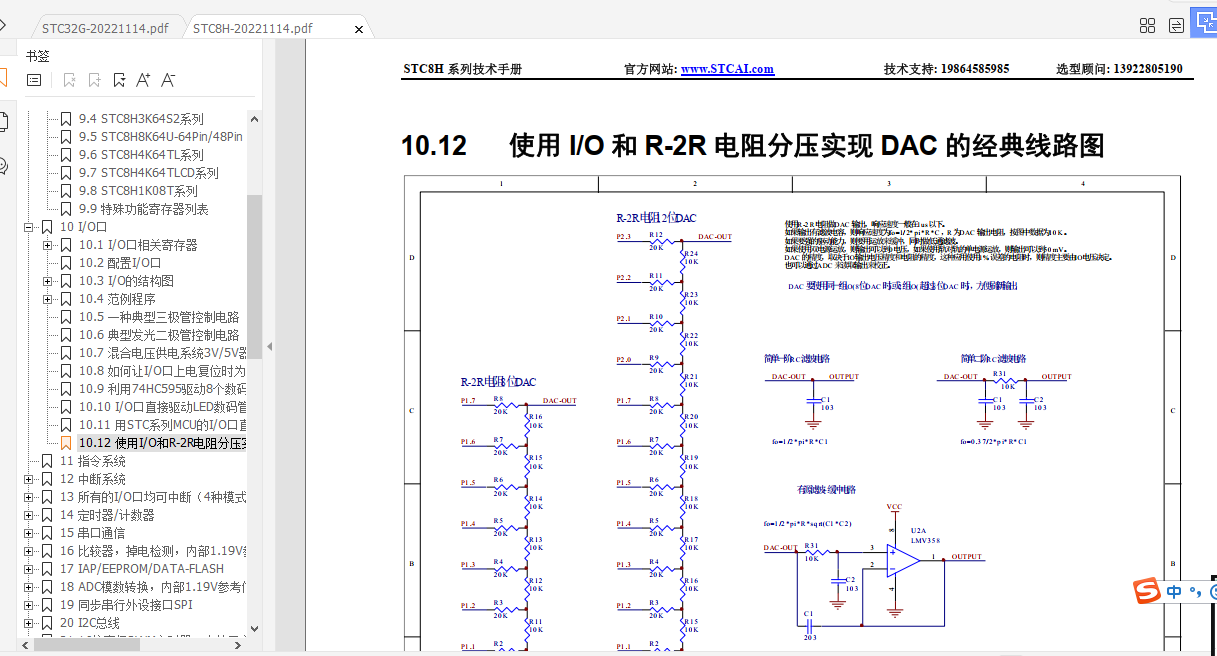Click the 技术支持: 19864585985 header text
Image resolution: width=1217 pixels, height=656 pixels.
click(x=946, y=69)
